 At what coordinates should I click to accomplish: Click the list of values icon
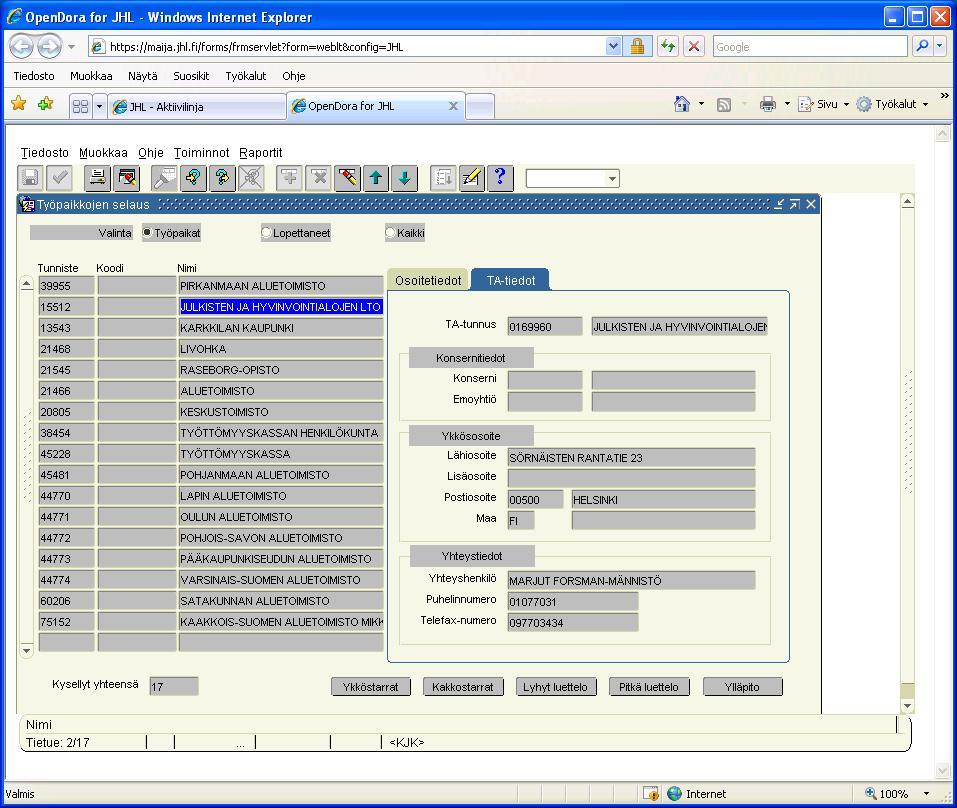443,178
